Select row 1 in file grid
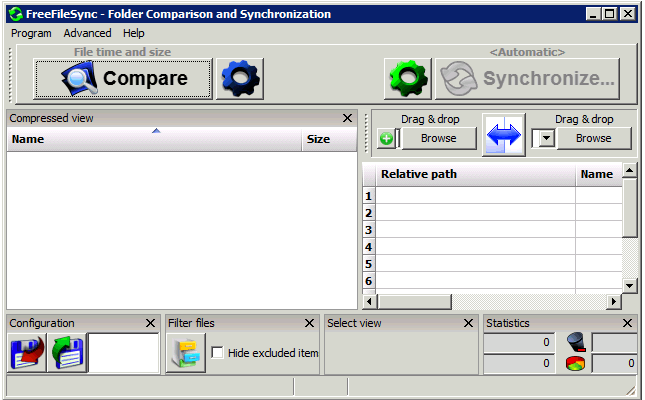Image resolution: width=645 pixels, height=400 pixels. 369,196
